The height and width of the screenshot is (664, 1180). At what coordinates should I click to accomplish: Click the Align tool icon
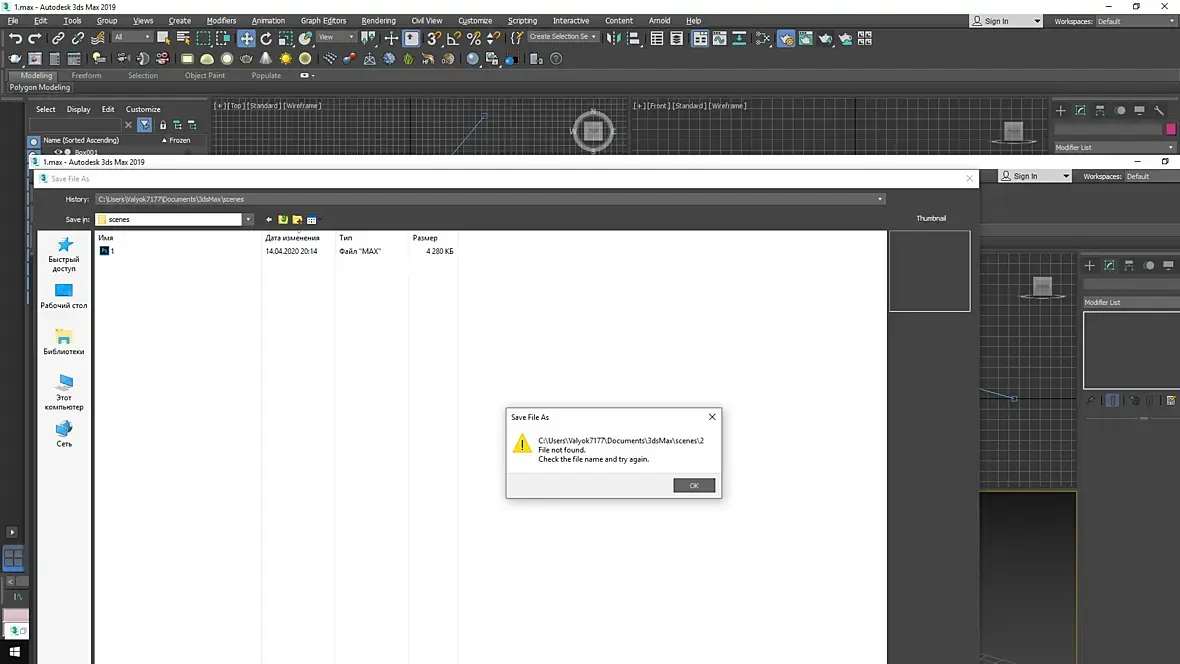click(634, 38)
